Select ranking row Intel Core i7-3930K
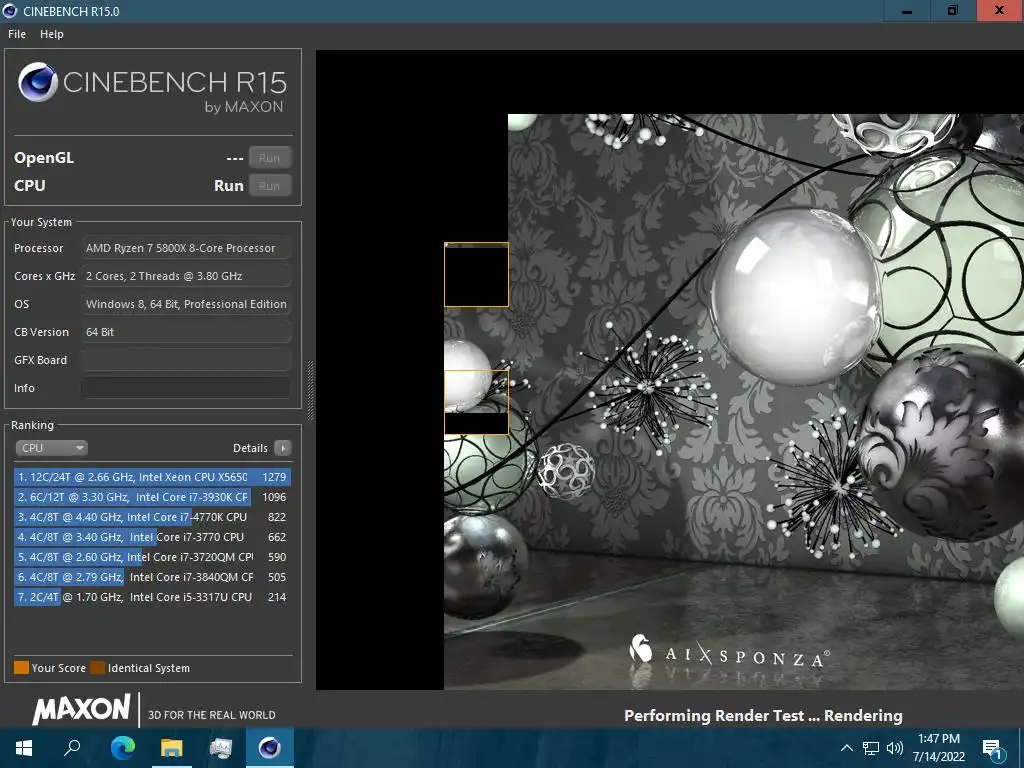 [152, 497]
